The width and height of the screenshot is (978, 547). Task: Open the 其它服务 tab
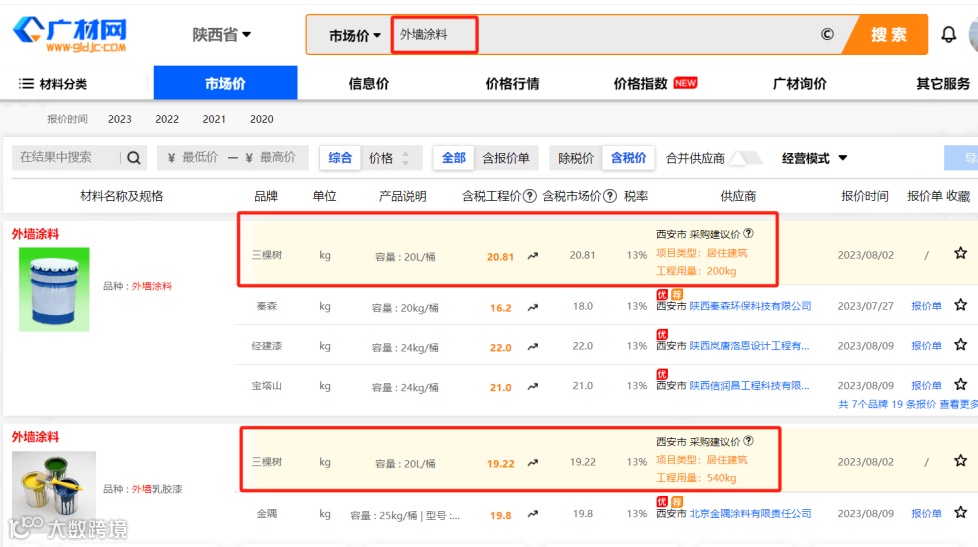[x=942, y=84]
